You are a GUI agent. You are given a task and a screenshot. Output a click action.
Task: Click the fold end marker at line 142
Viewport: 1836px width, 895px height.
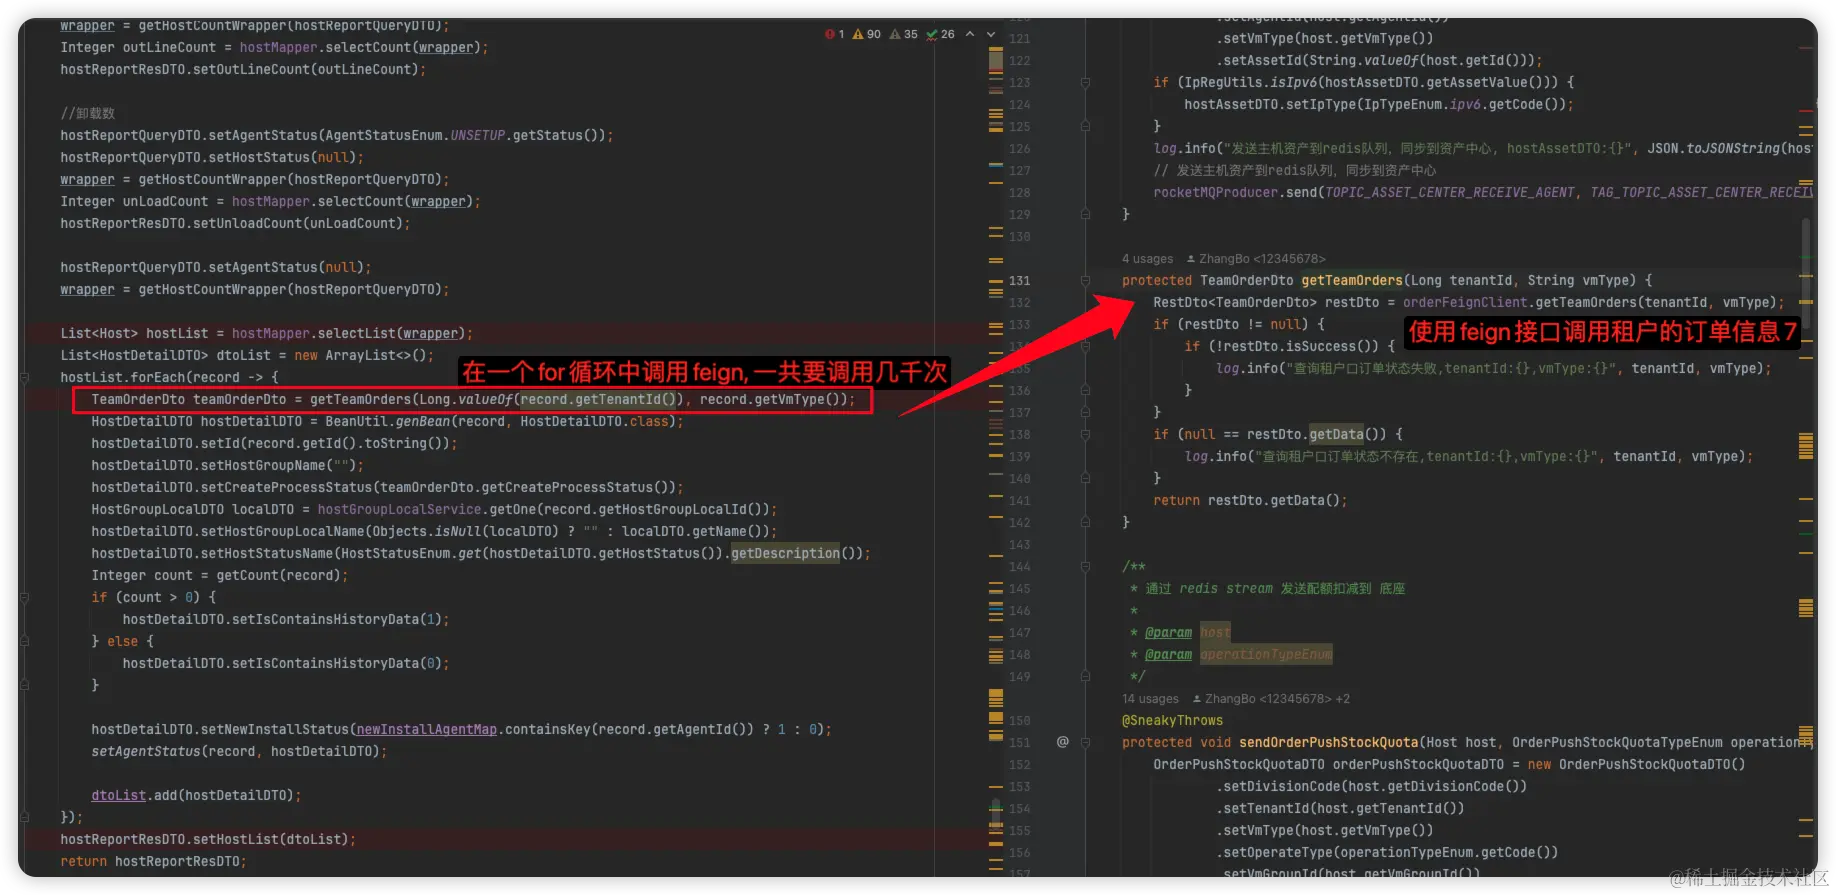point(1085,522)
